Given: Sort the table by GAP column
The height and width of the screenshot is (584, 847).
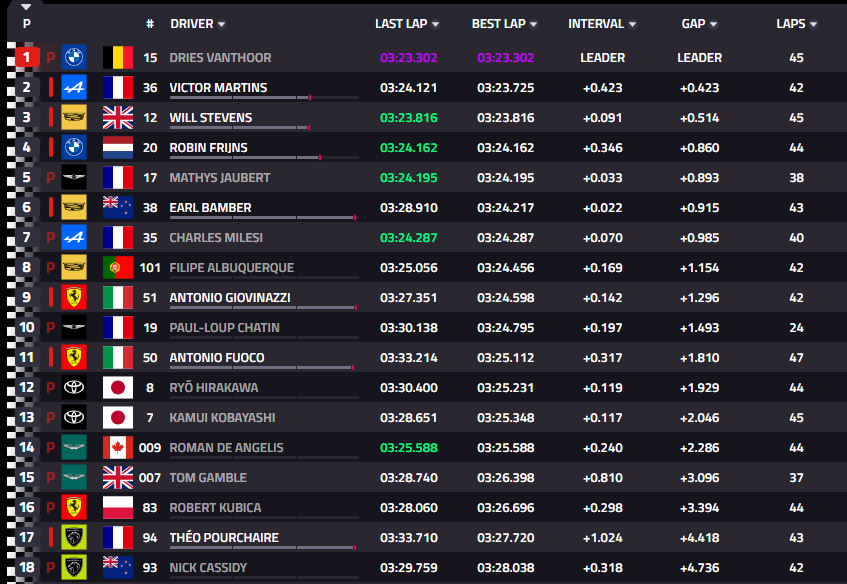Looking at the screenshot, I should (x=699, y=24).
